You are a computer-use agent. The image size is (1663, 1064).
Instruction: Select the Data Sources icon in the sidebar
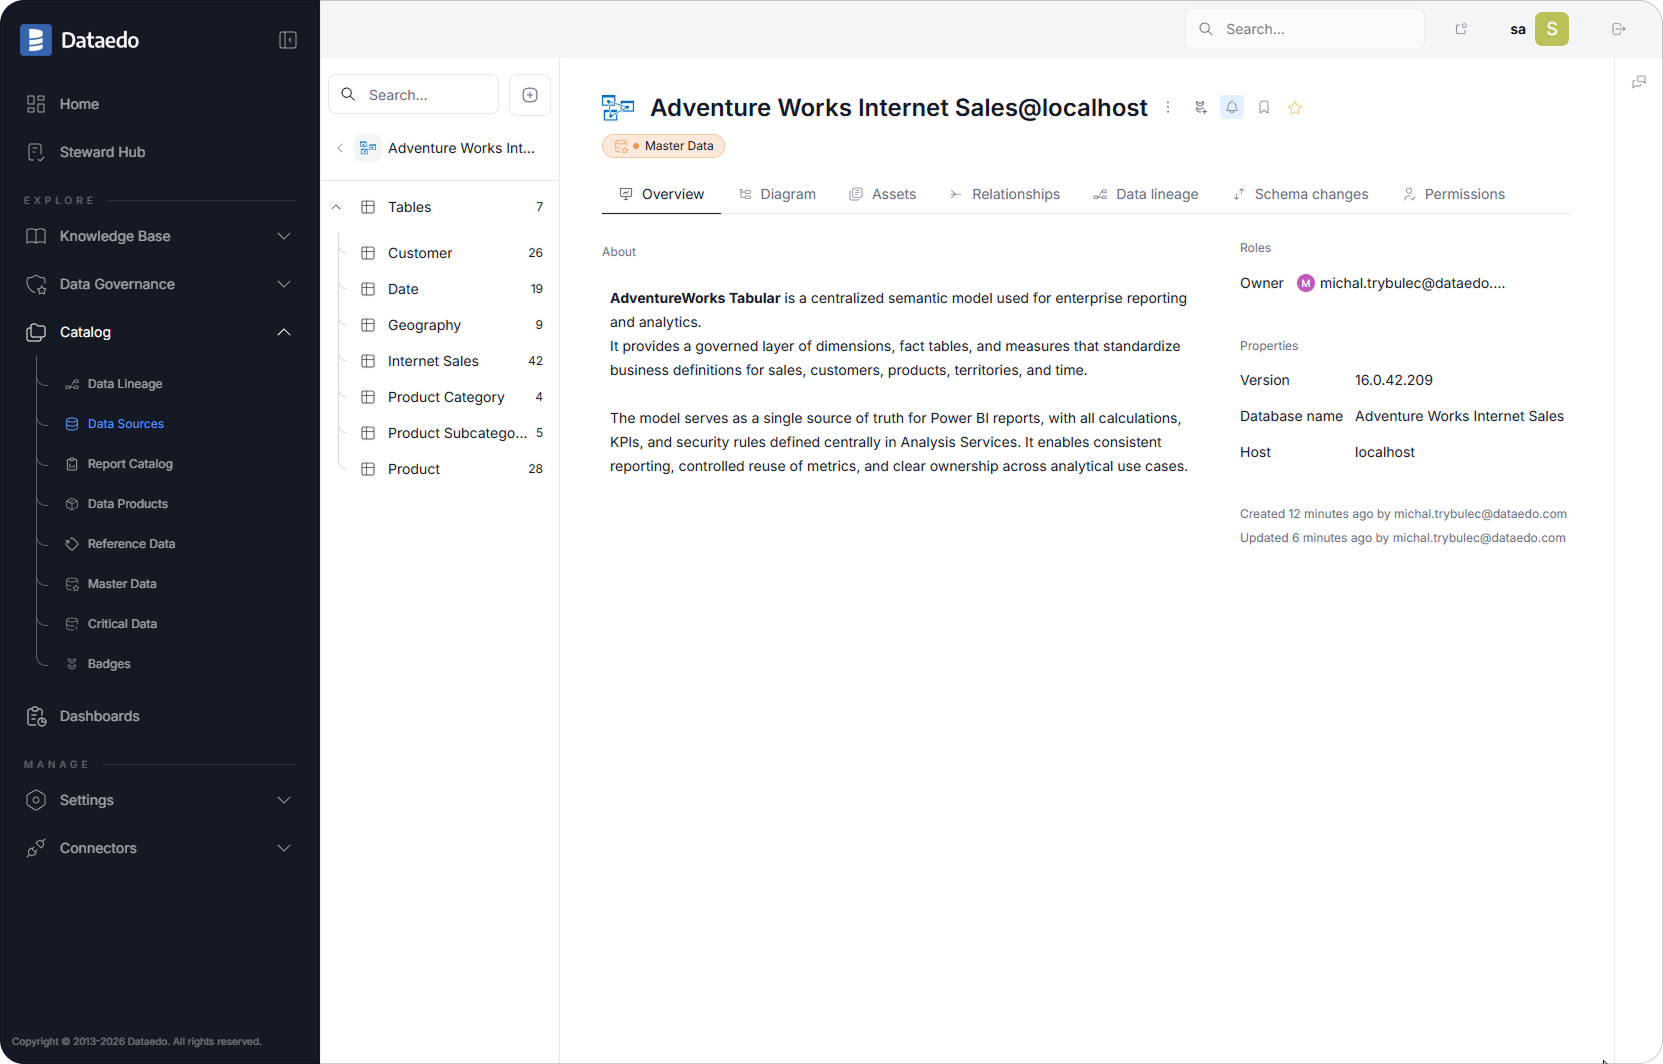pyautogui.click(x=72, y=423)
